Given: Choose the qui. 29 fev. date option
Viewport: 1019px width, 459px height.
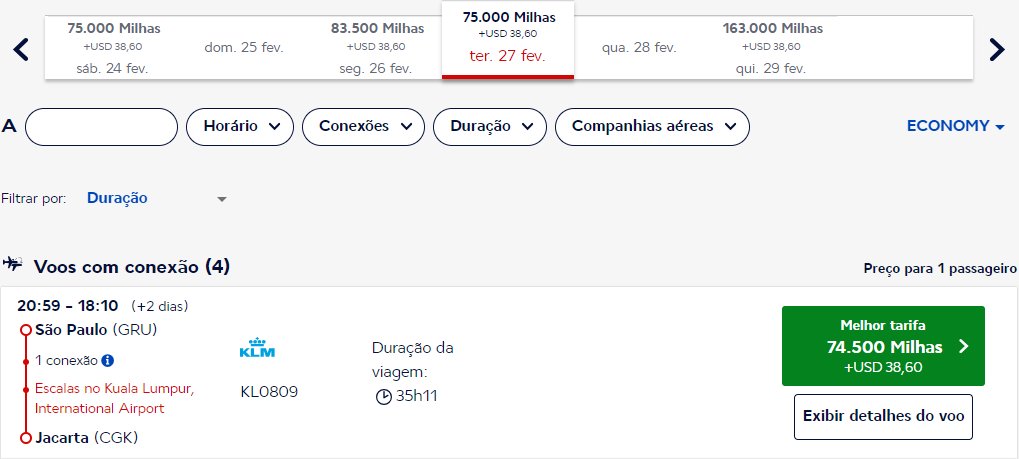Looking at the screenshot, I should click(x=773, y=49).
